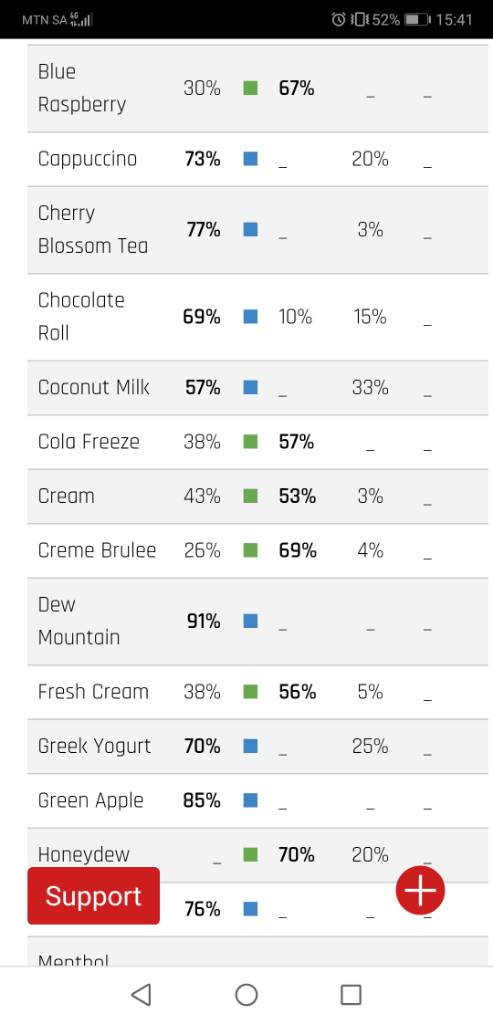Tap the 69% value for Chocolate Roll

pos(202,317)
